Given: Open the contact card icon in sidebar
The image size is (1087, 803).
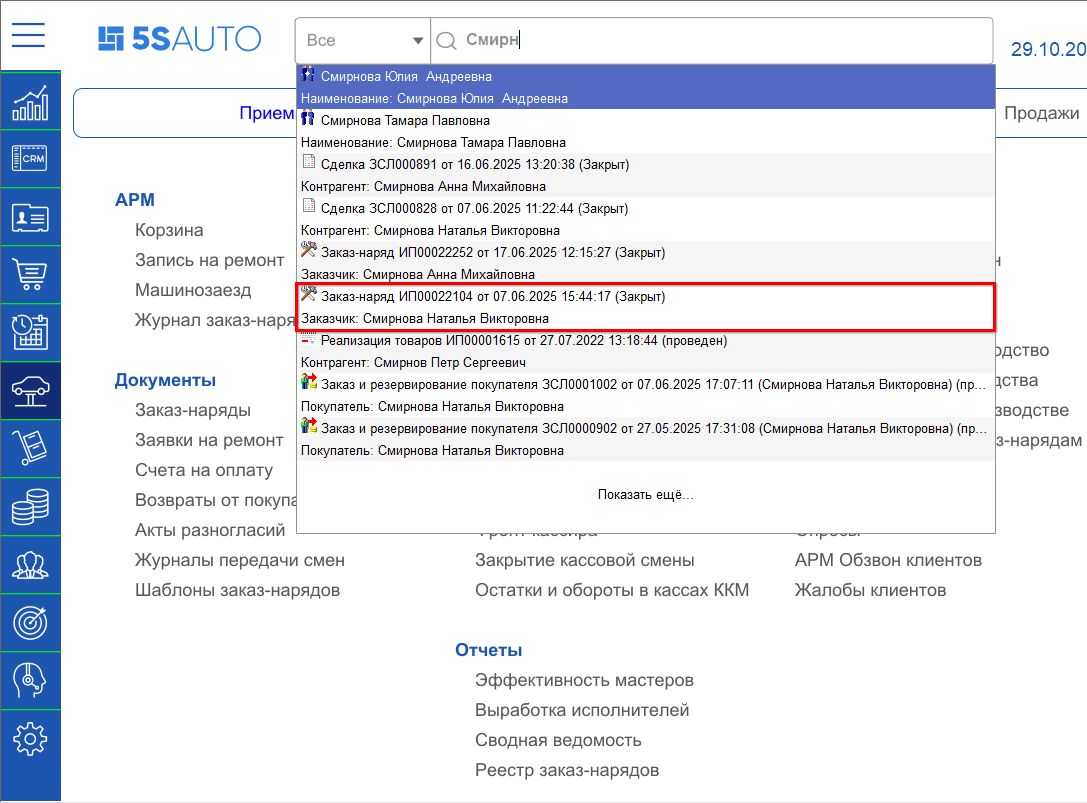Looking at the screenshot, I should click(x=30, y=217).
